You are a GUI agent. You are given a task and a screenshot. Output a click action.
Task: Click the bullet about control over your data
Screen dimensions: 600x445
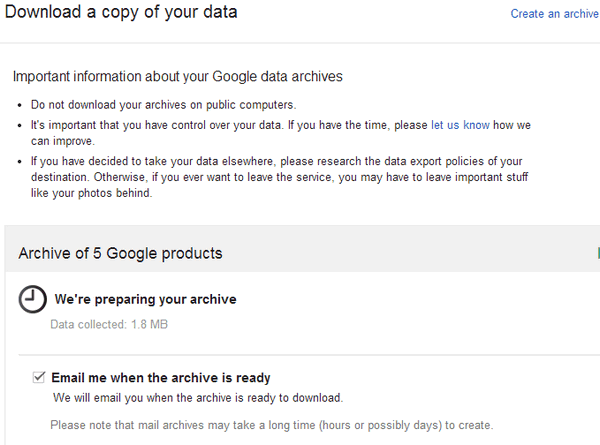[x=281, y=133]
